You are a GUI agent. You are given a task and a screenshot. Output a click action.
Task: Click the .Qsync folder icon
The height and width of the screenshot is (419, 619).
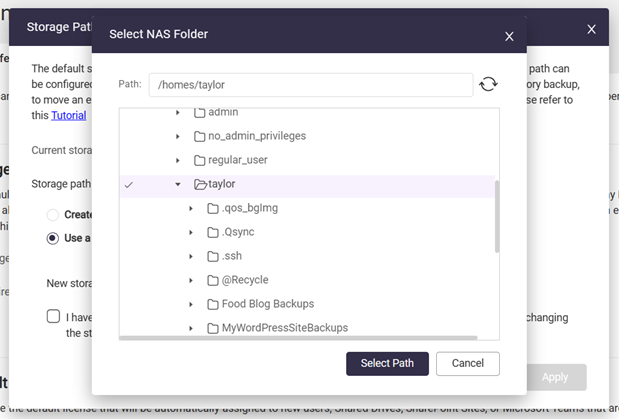click(213, 232)
